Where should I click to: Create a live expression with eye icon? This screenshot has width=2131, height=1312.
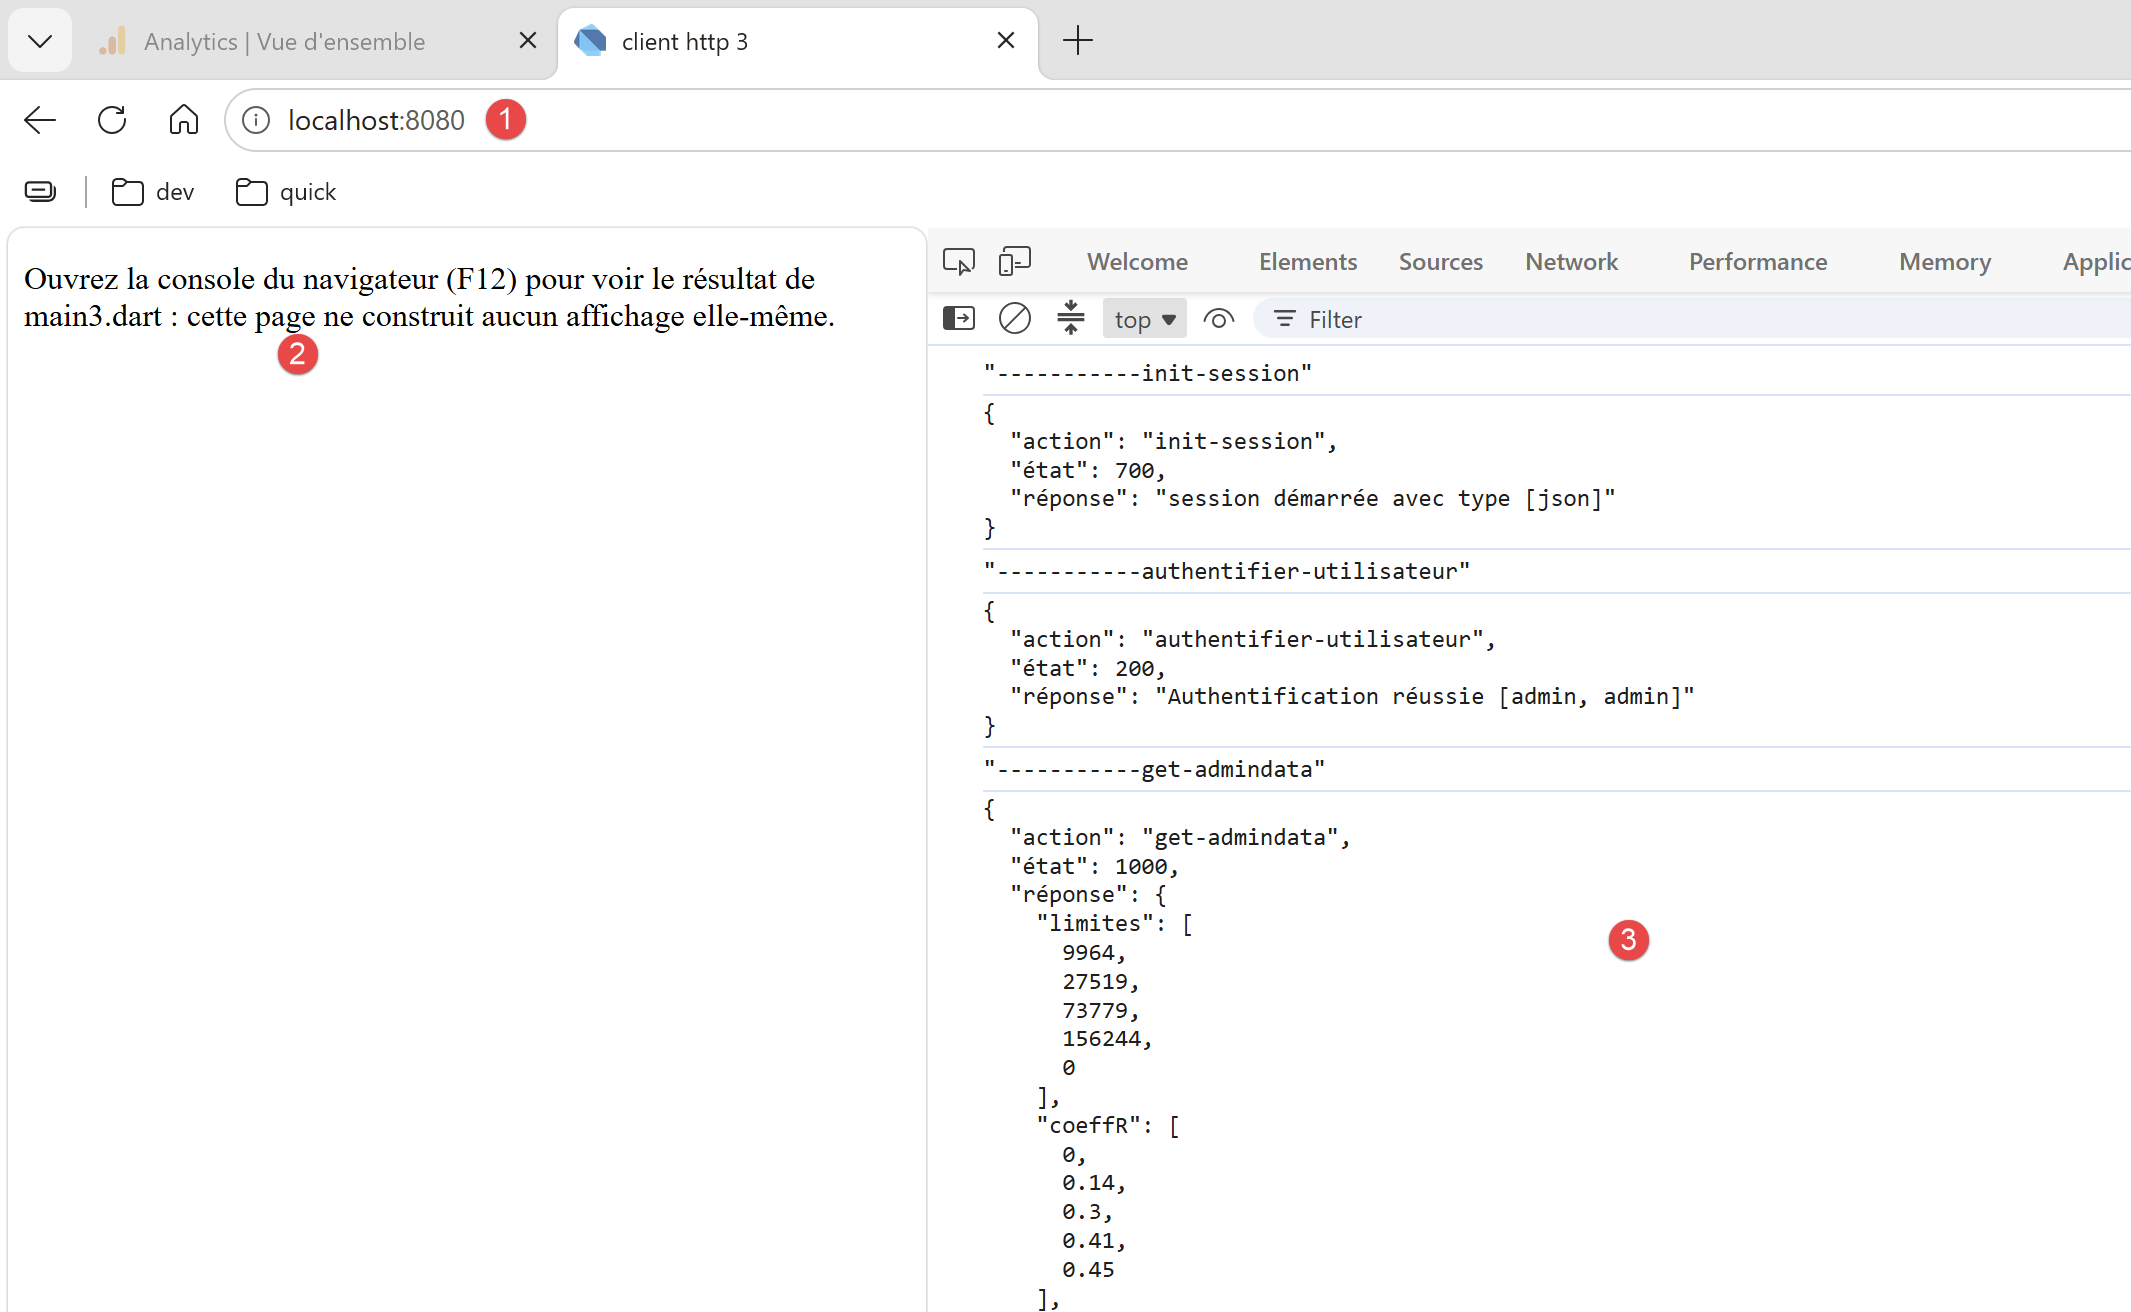[1219, 319]
